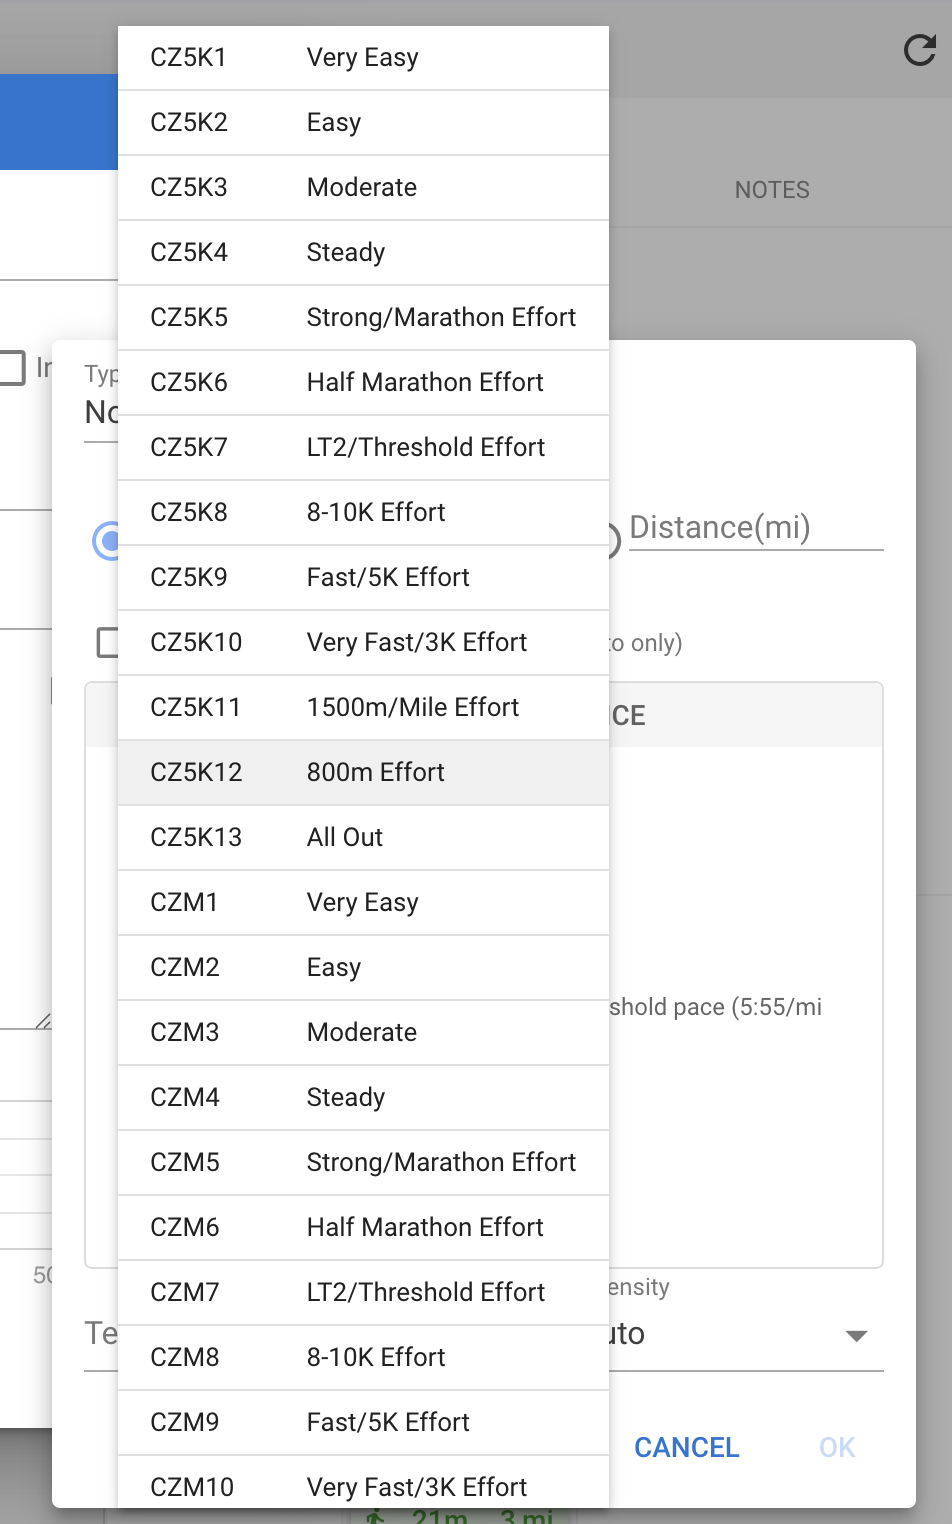
Task: Click the Distance(mi) input field
Action: (755, 528)
